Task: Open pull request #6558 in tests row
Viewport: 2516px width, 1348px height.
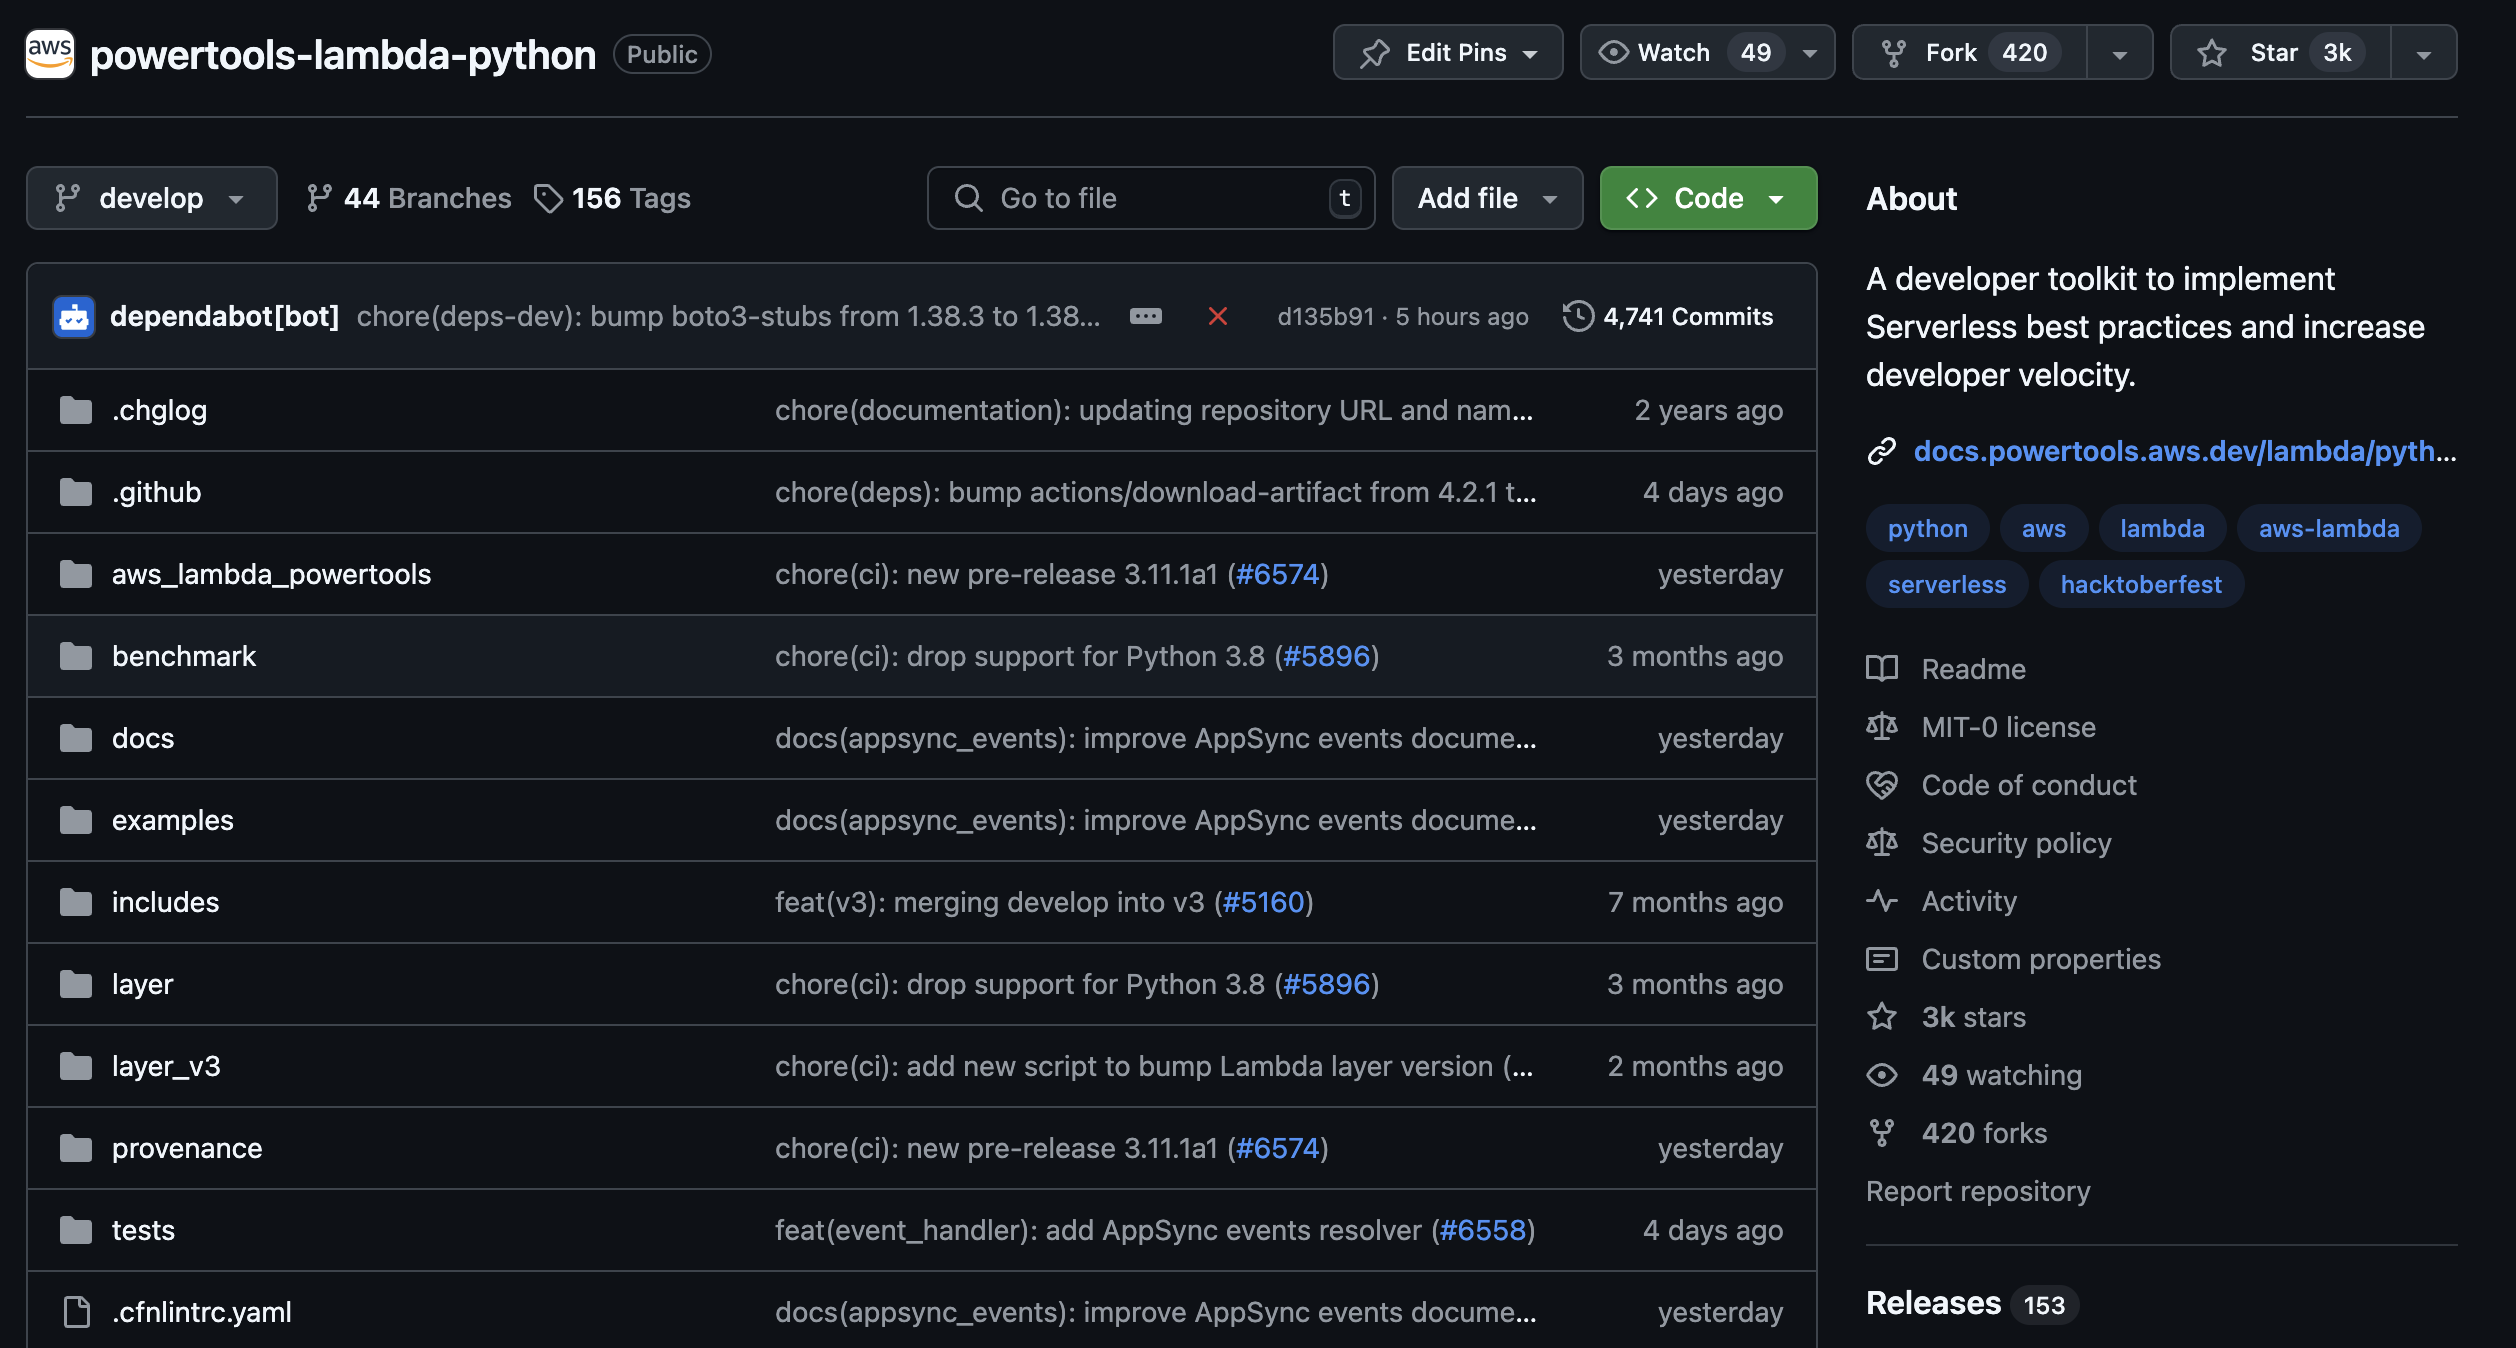Action: click(1483, 1230)
